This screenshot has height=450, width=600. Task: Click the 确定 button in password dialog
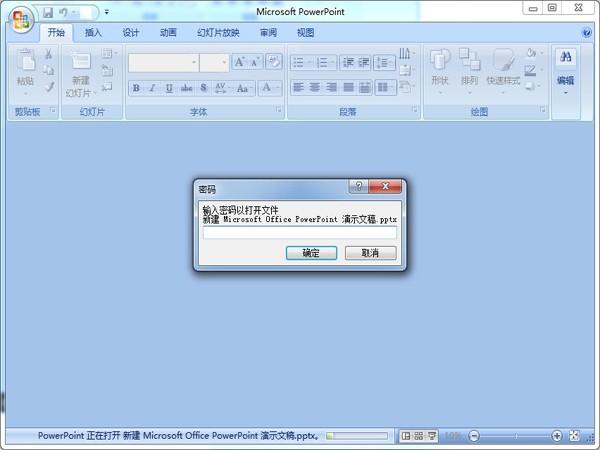pos(311,253)
